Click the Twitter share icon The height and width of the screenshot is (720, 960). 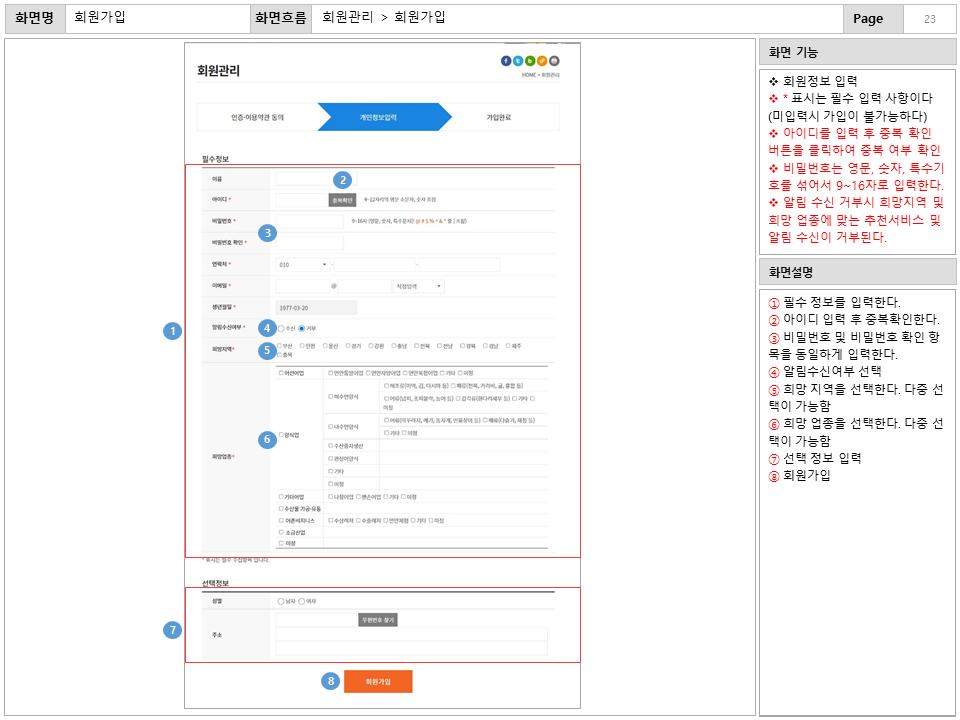518,60
